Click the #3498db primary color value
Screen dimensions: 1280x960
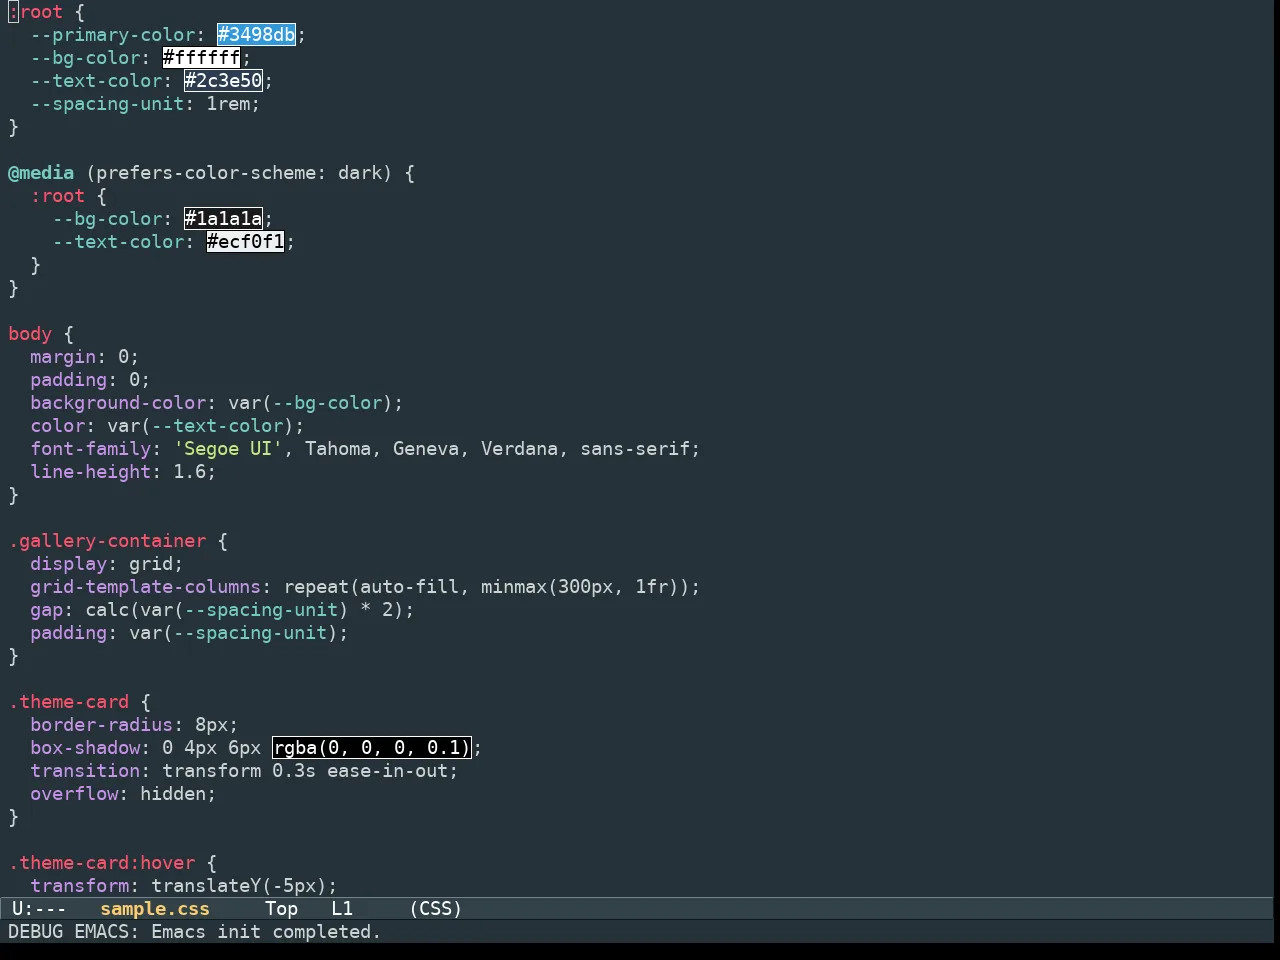[x=256, y=35]
